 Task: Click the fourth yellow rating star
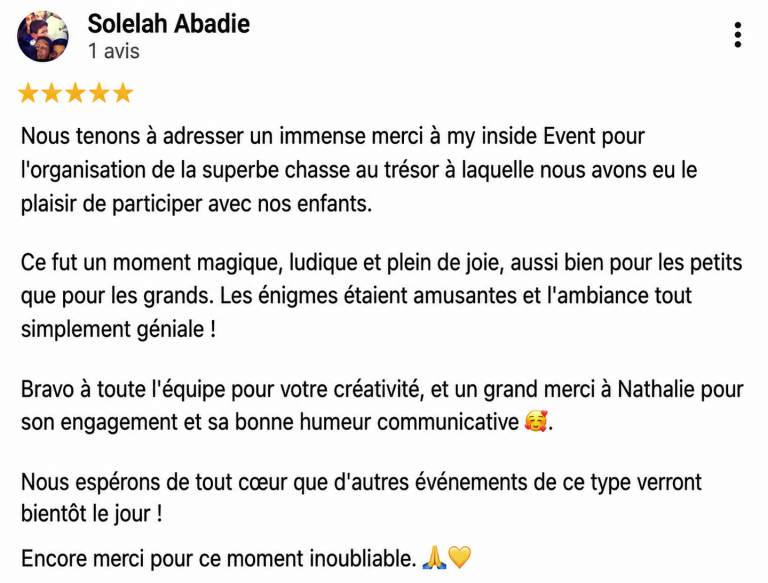99,93
